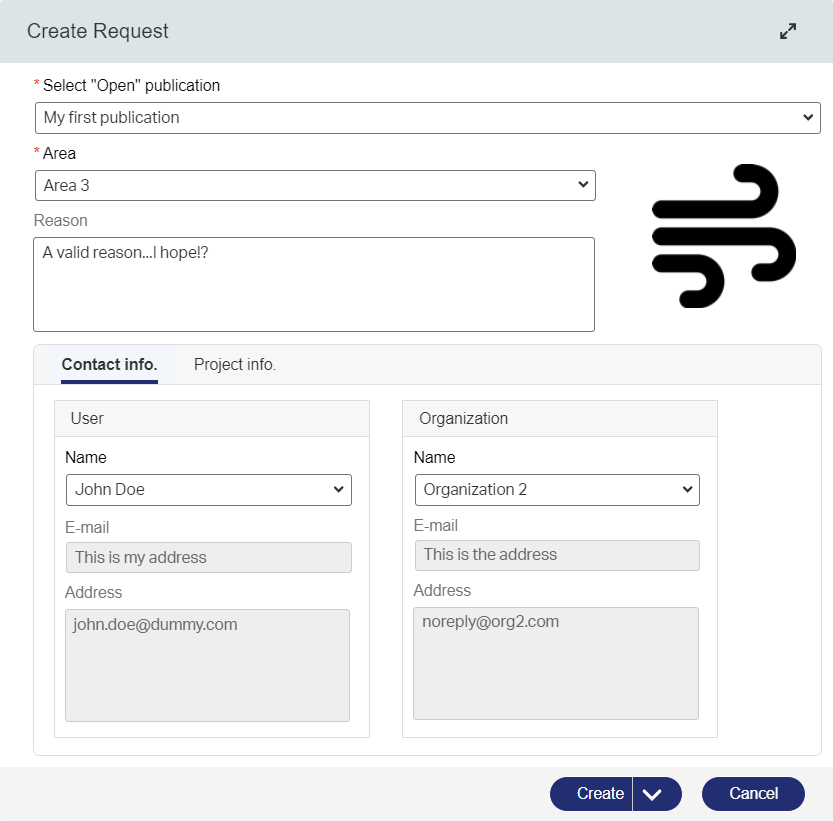This screenshot has height=821, width=833.
Task: Switch to the Project info. tab
Action: point(235,365)
